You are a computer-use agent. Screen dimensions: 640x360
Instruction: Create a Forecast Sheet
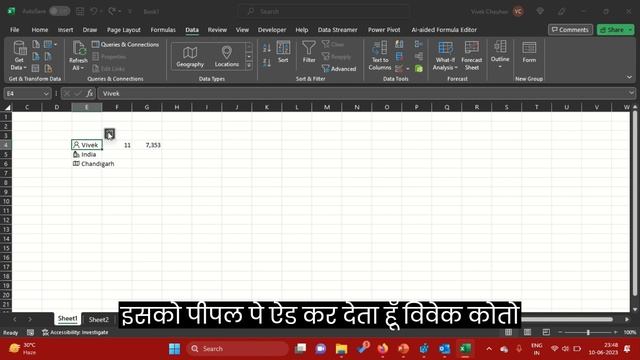click(471, 56)
